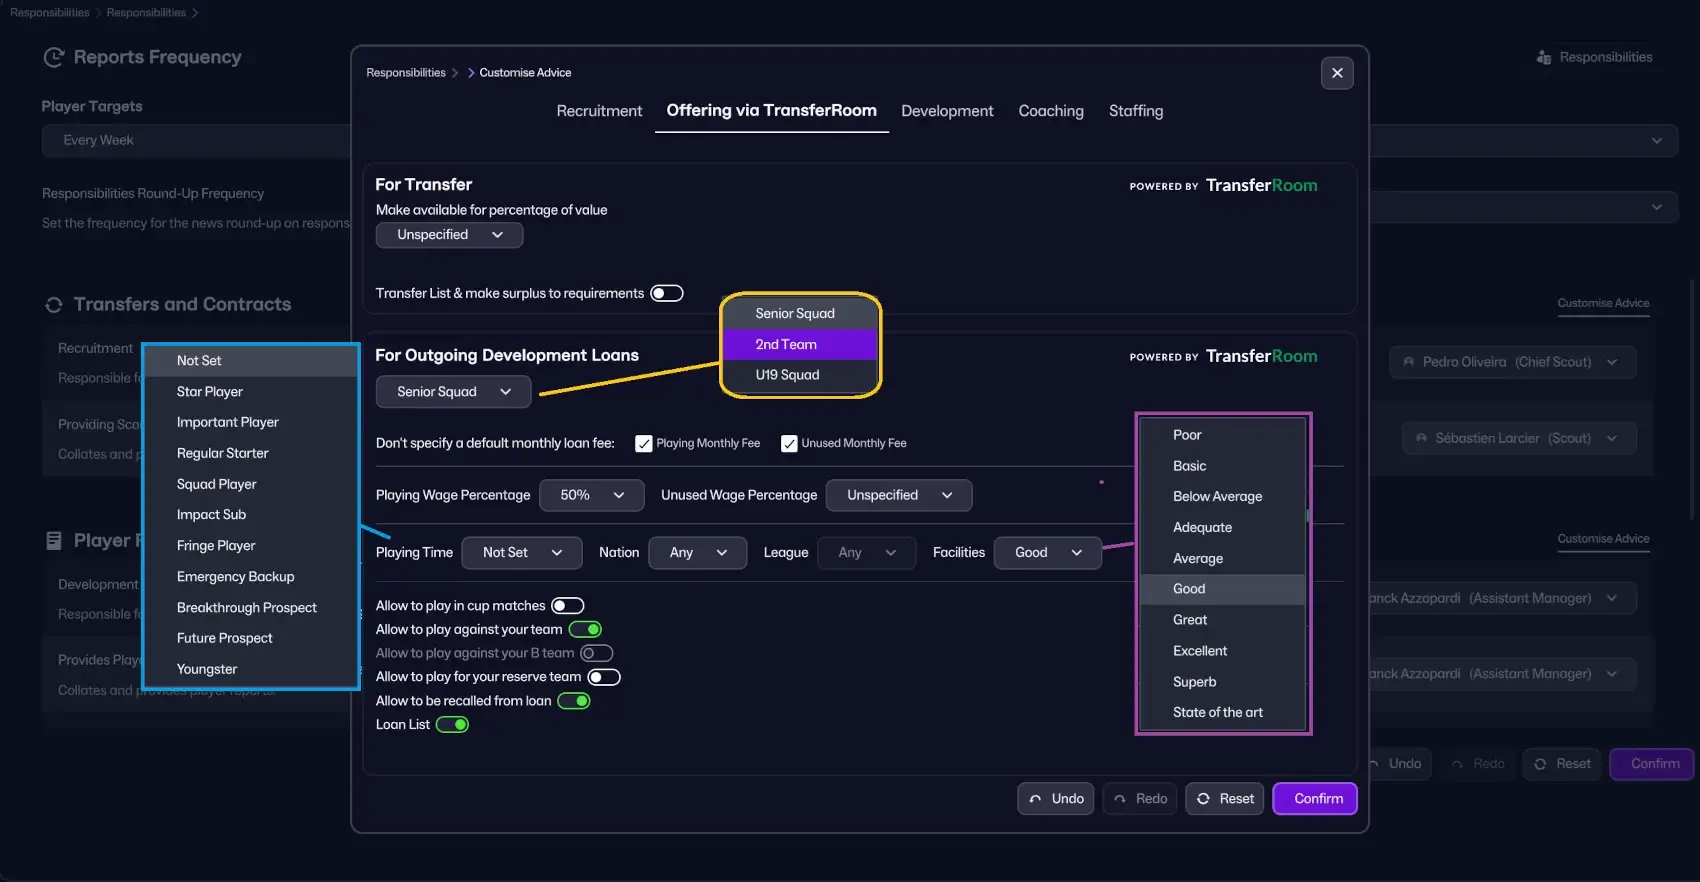Screen dimensions: 1700x882
Task: Click background page Confirm button
Action: tap(1652, 764)
